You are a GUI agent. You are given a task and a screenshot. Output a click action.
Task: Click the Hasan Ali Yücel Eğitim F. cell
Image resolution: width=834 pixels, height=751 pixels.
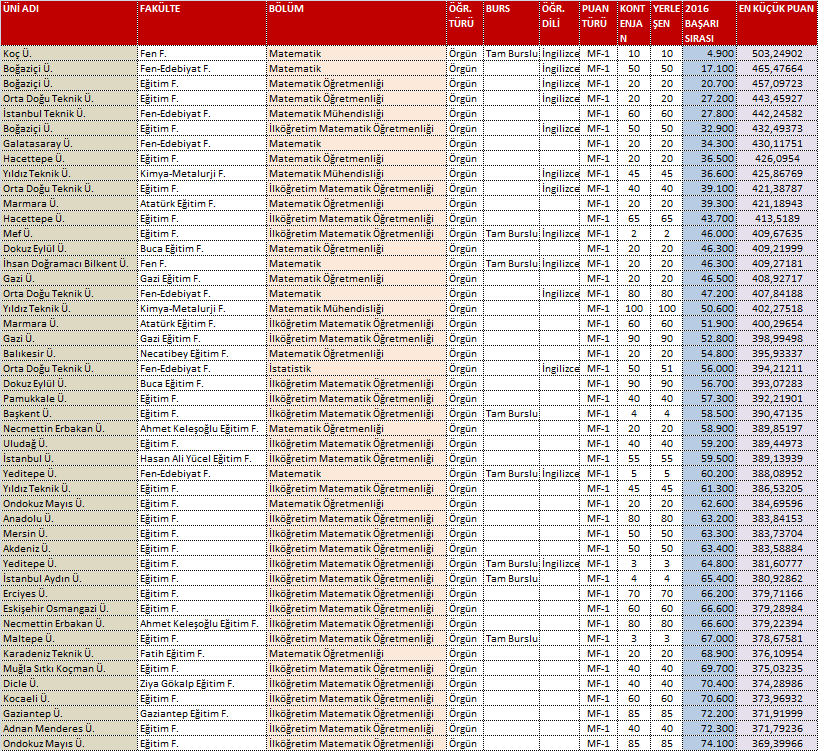point(202,458)
